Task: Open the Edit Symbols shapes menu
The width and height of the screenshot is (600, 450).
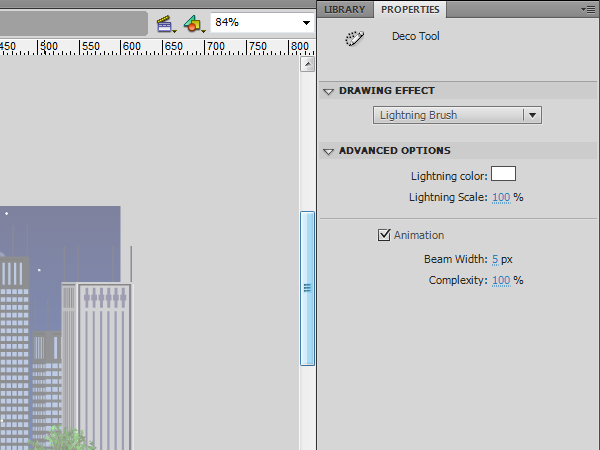Action: click(194, 24)
